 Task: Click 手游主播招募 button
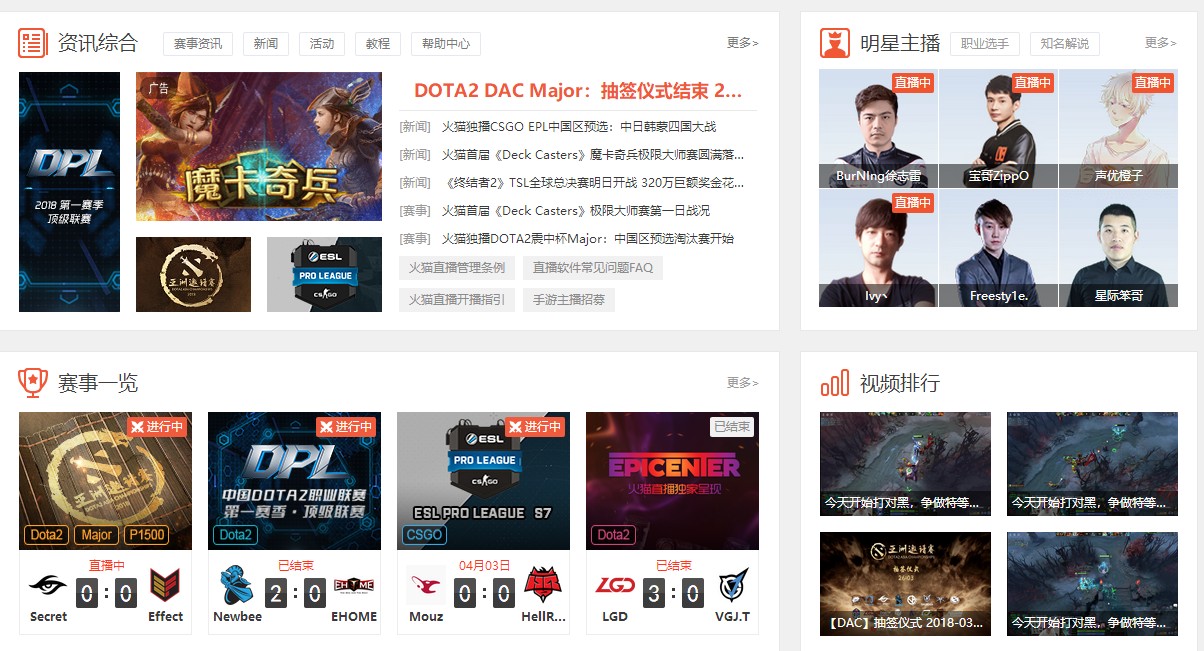569,299
